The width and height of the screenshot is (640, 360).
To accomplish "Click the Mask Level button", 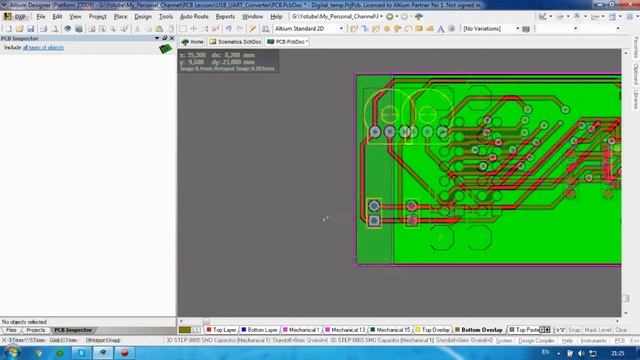I will tap(598, 330).
